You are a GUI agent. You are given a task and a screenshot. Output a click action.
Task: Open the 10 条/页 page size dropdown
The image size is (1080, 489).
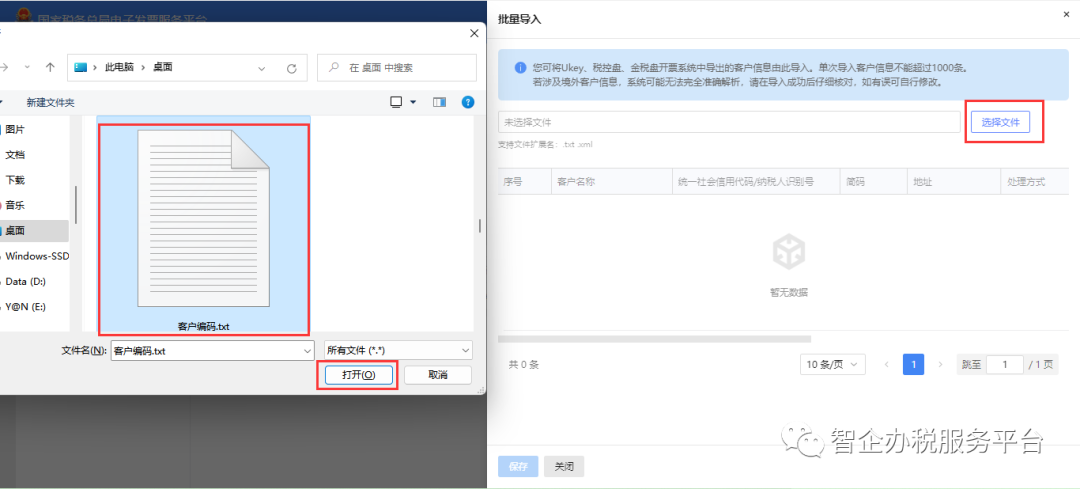point(833,364)
